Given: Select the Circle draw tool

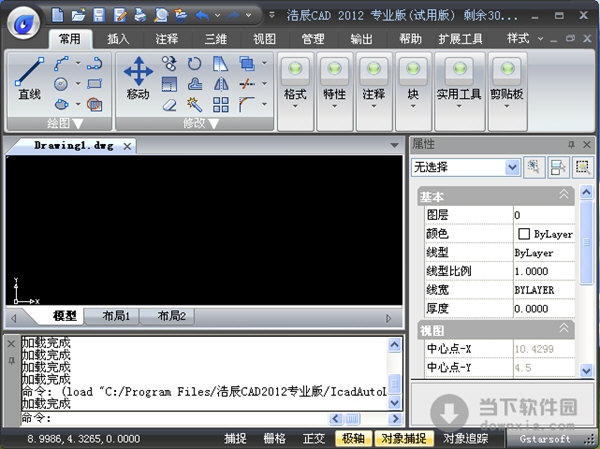Looking at the screenshot, I should click(61, 84).
